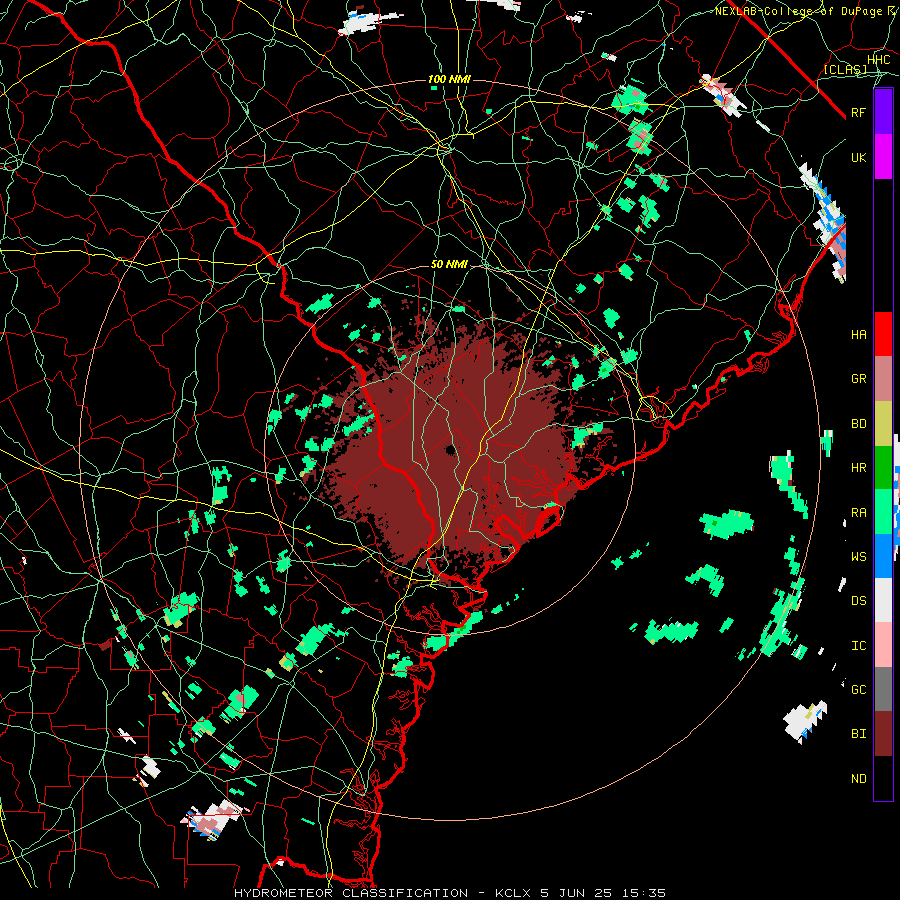Click the 'KCLX' station ID in the caption
Image resolution: width=900 pixels, height=900 pixels.
click(513, 893)
